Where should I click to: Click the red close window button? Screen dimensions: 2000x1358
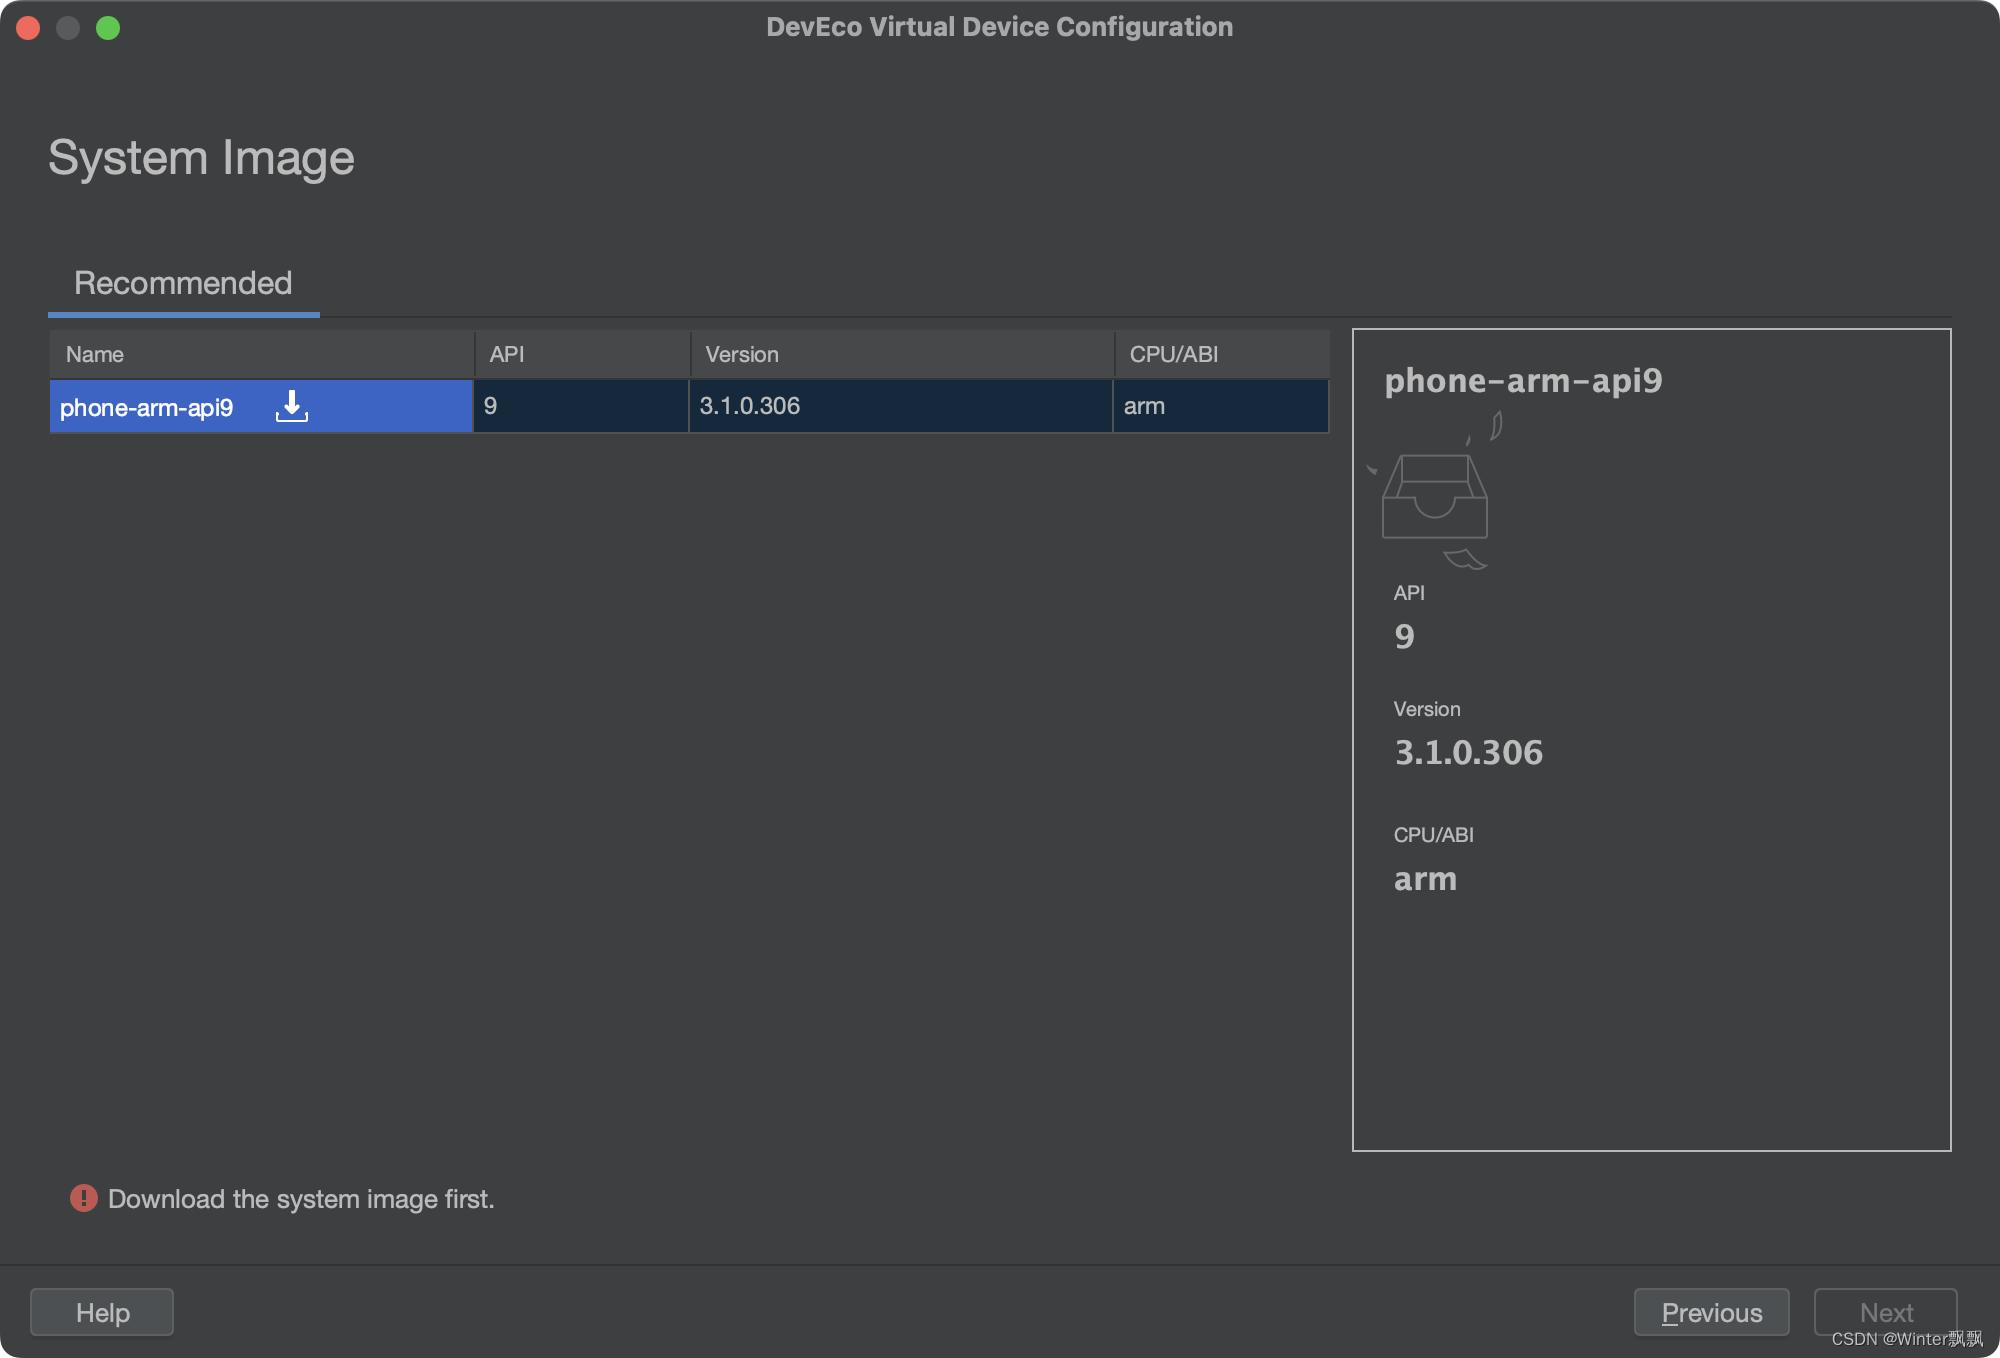coord(28,27)
